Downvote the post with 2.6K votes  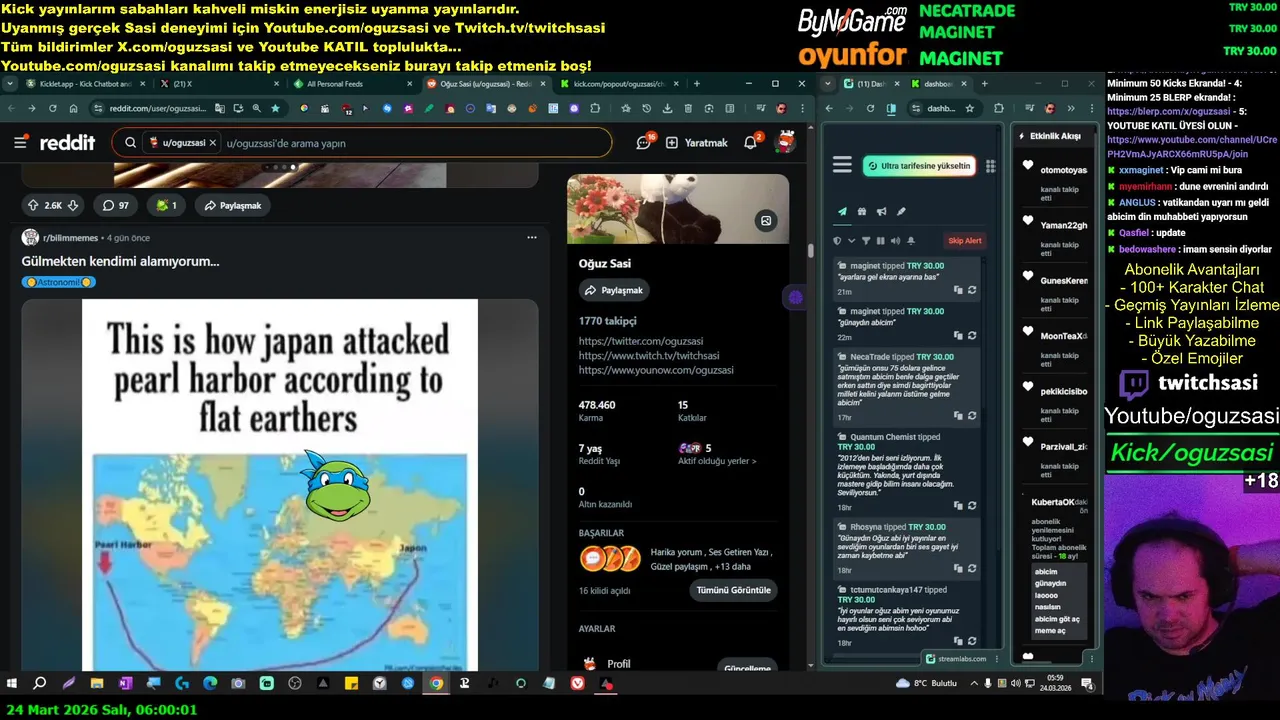point(73,205)
